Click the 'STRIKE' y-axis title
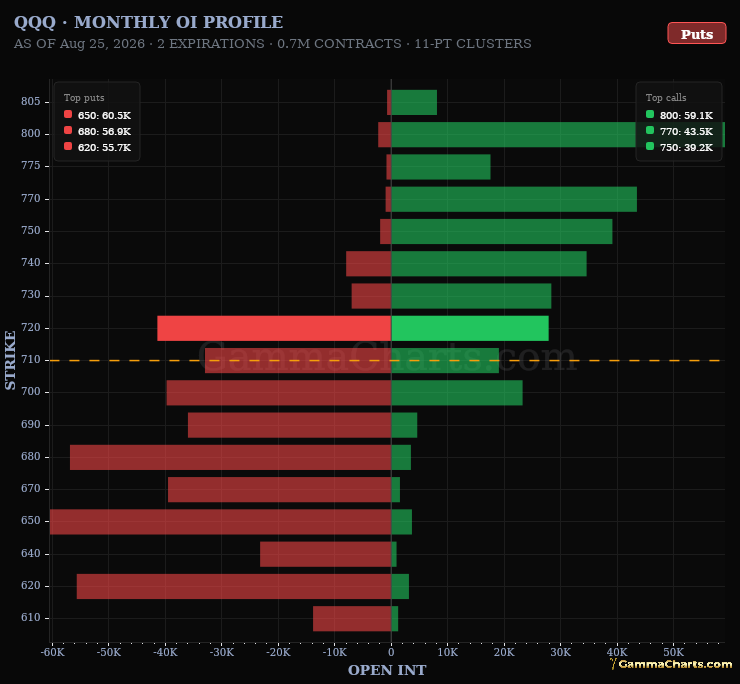Screen dimensions: 740x684 [10, 360]
